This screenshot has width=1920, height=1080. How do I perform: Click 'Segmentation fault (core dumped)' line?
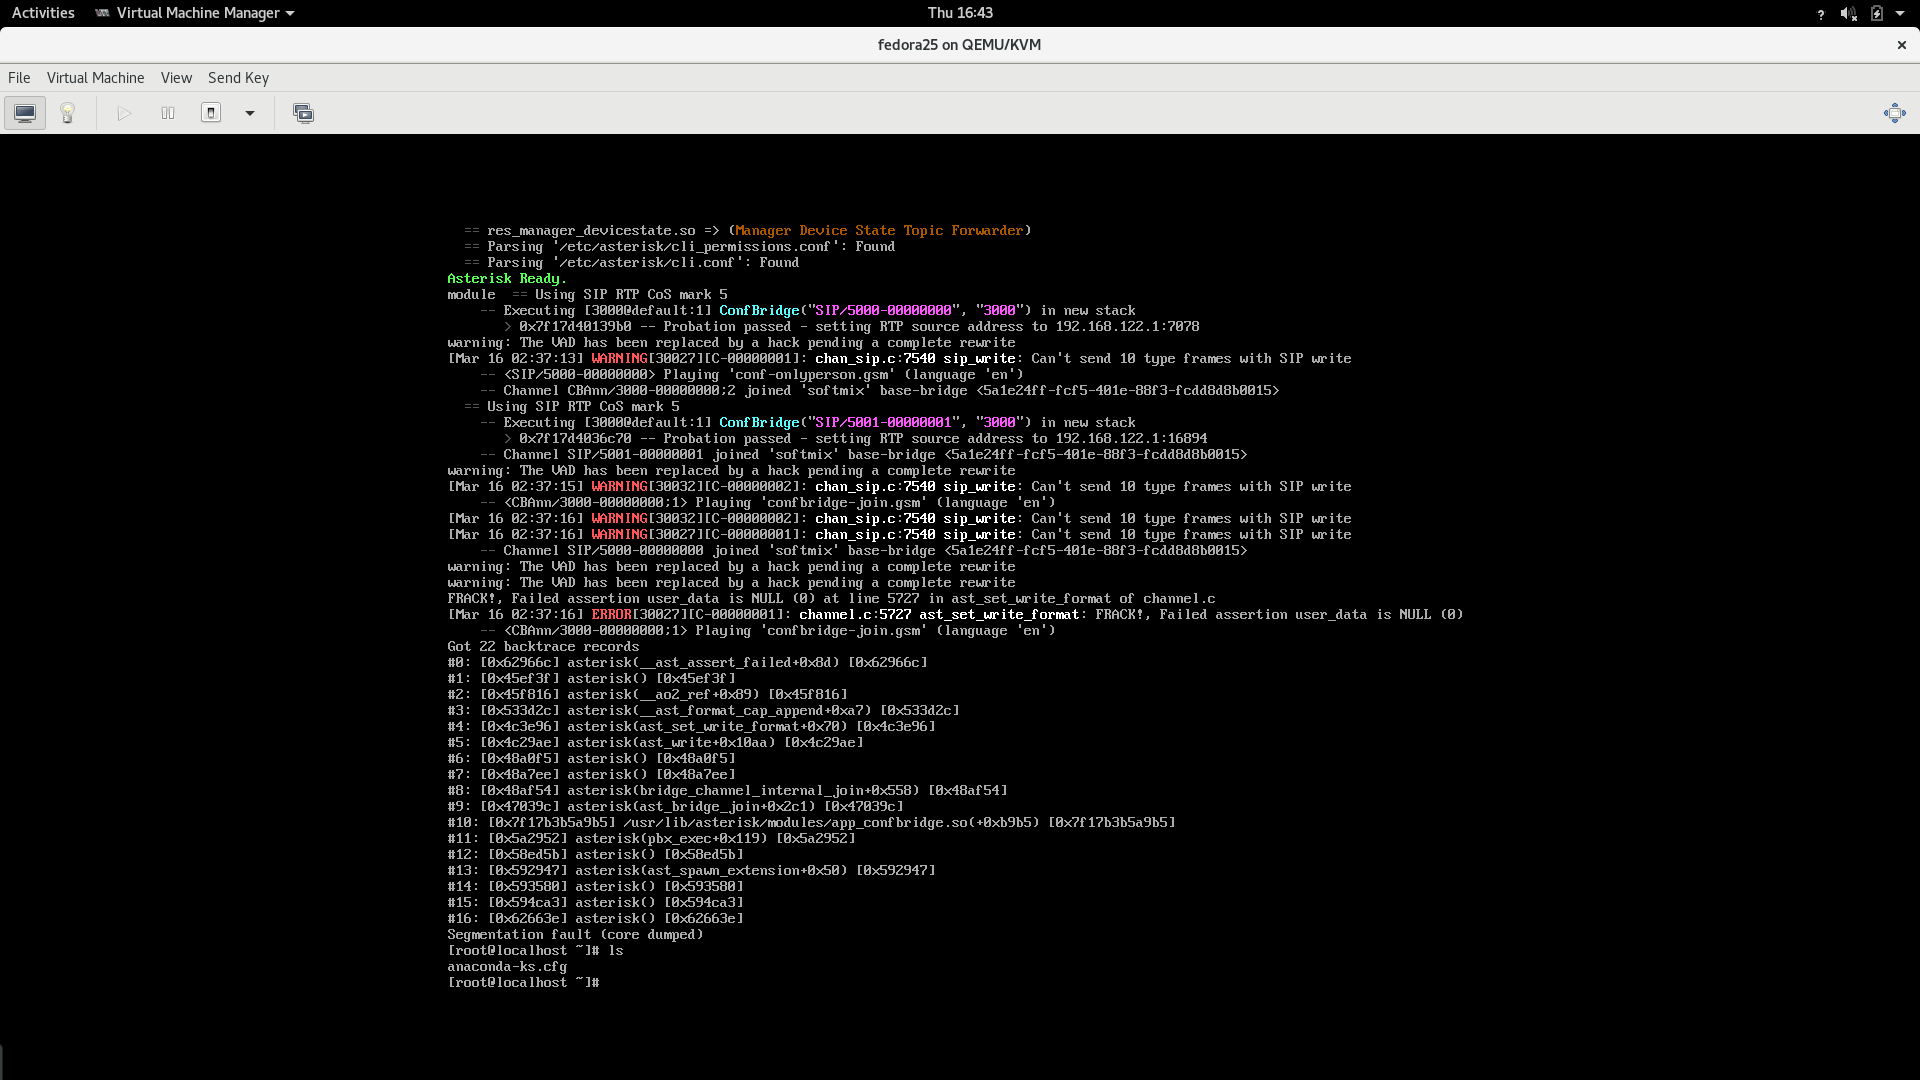click(575, 935)
